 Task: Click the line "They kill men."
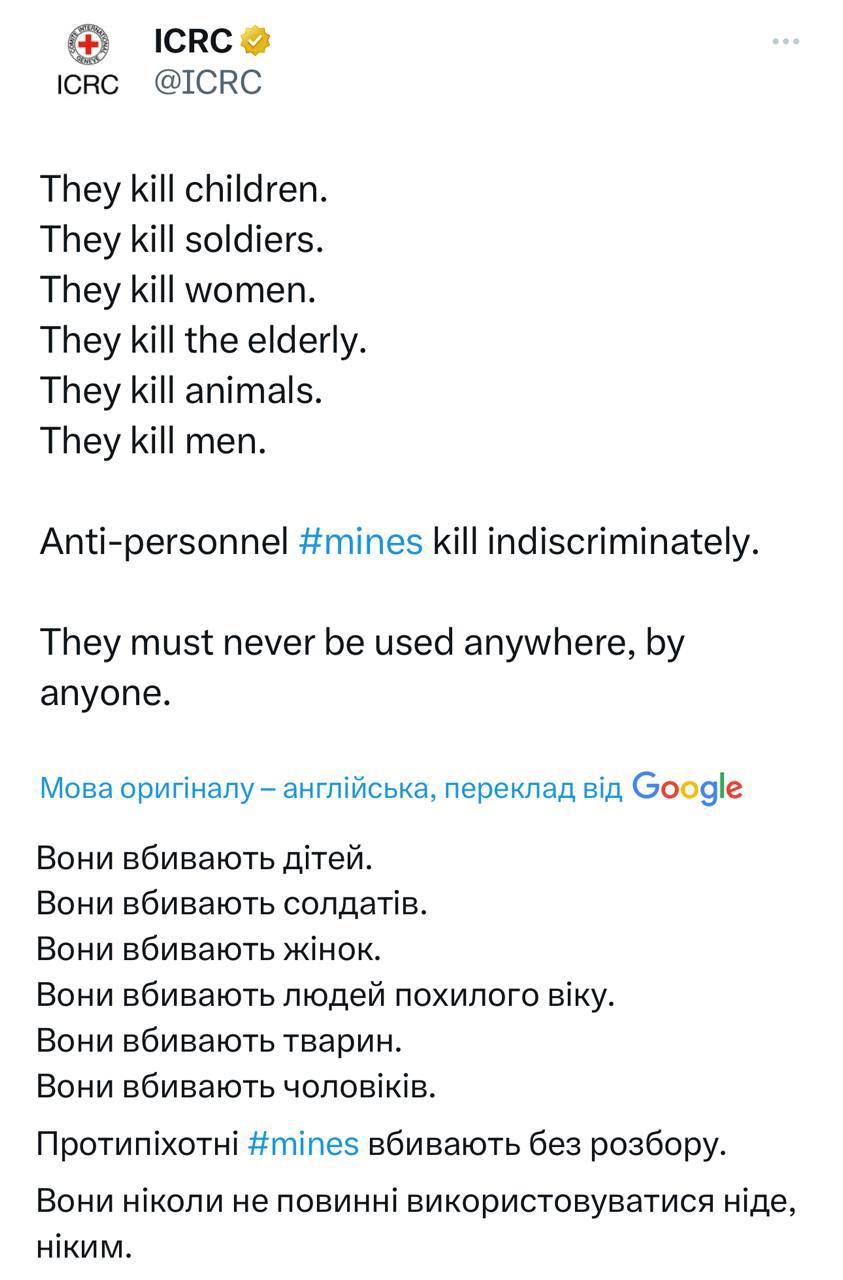[x=153, y=441]
